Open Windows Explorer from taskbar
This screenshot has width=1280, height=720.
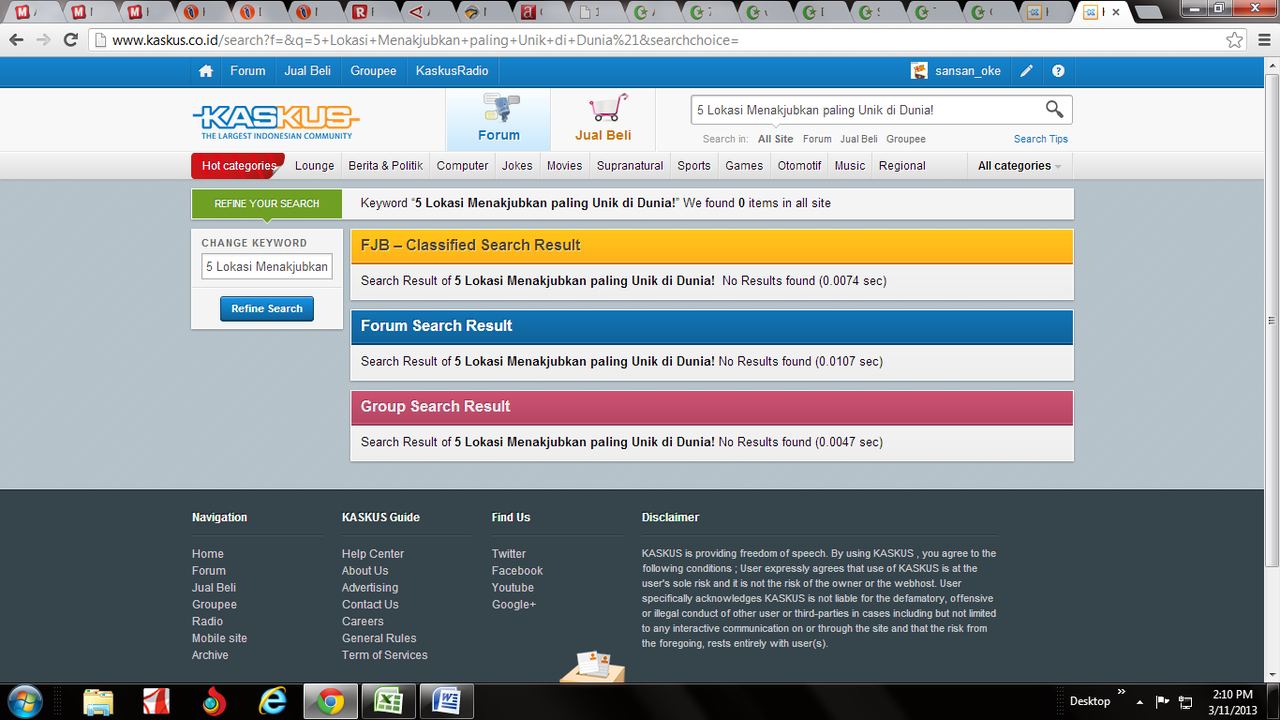tap(98, 702)
